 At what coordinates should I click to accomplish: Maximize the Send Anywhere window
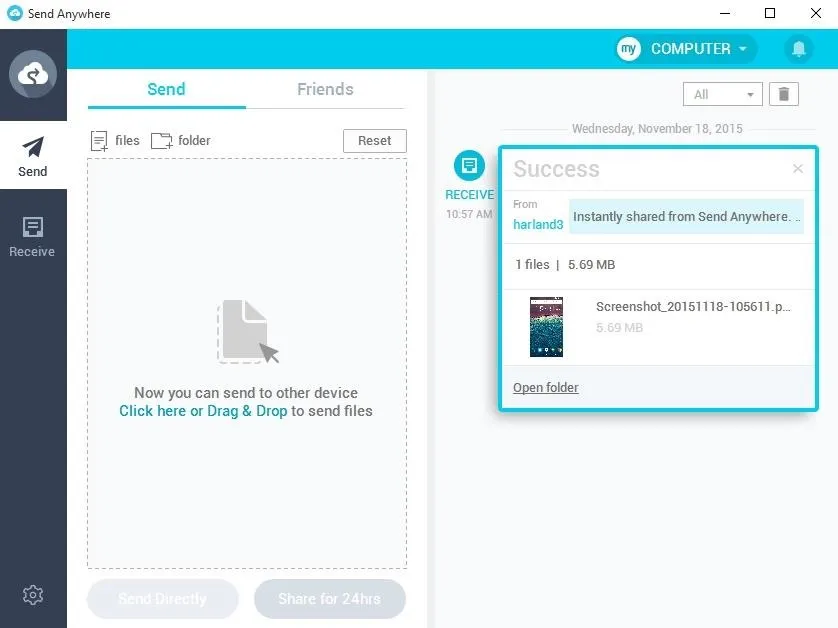point(770,13)
